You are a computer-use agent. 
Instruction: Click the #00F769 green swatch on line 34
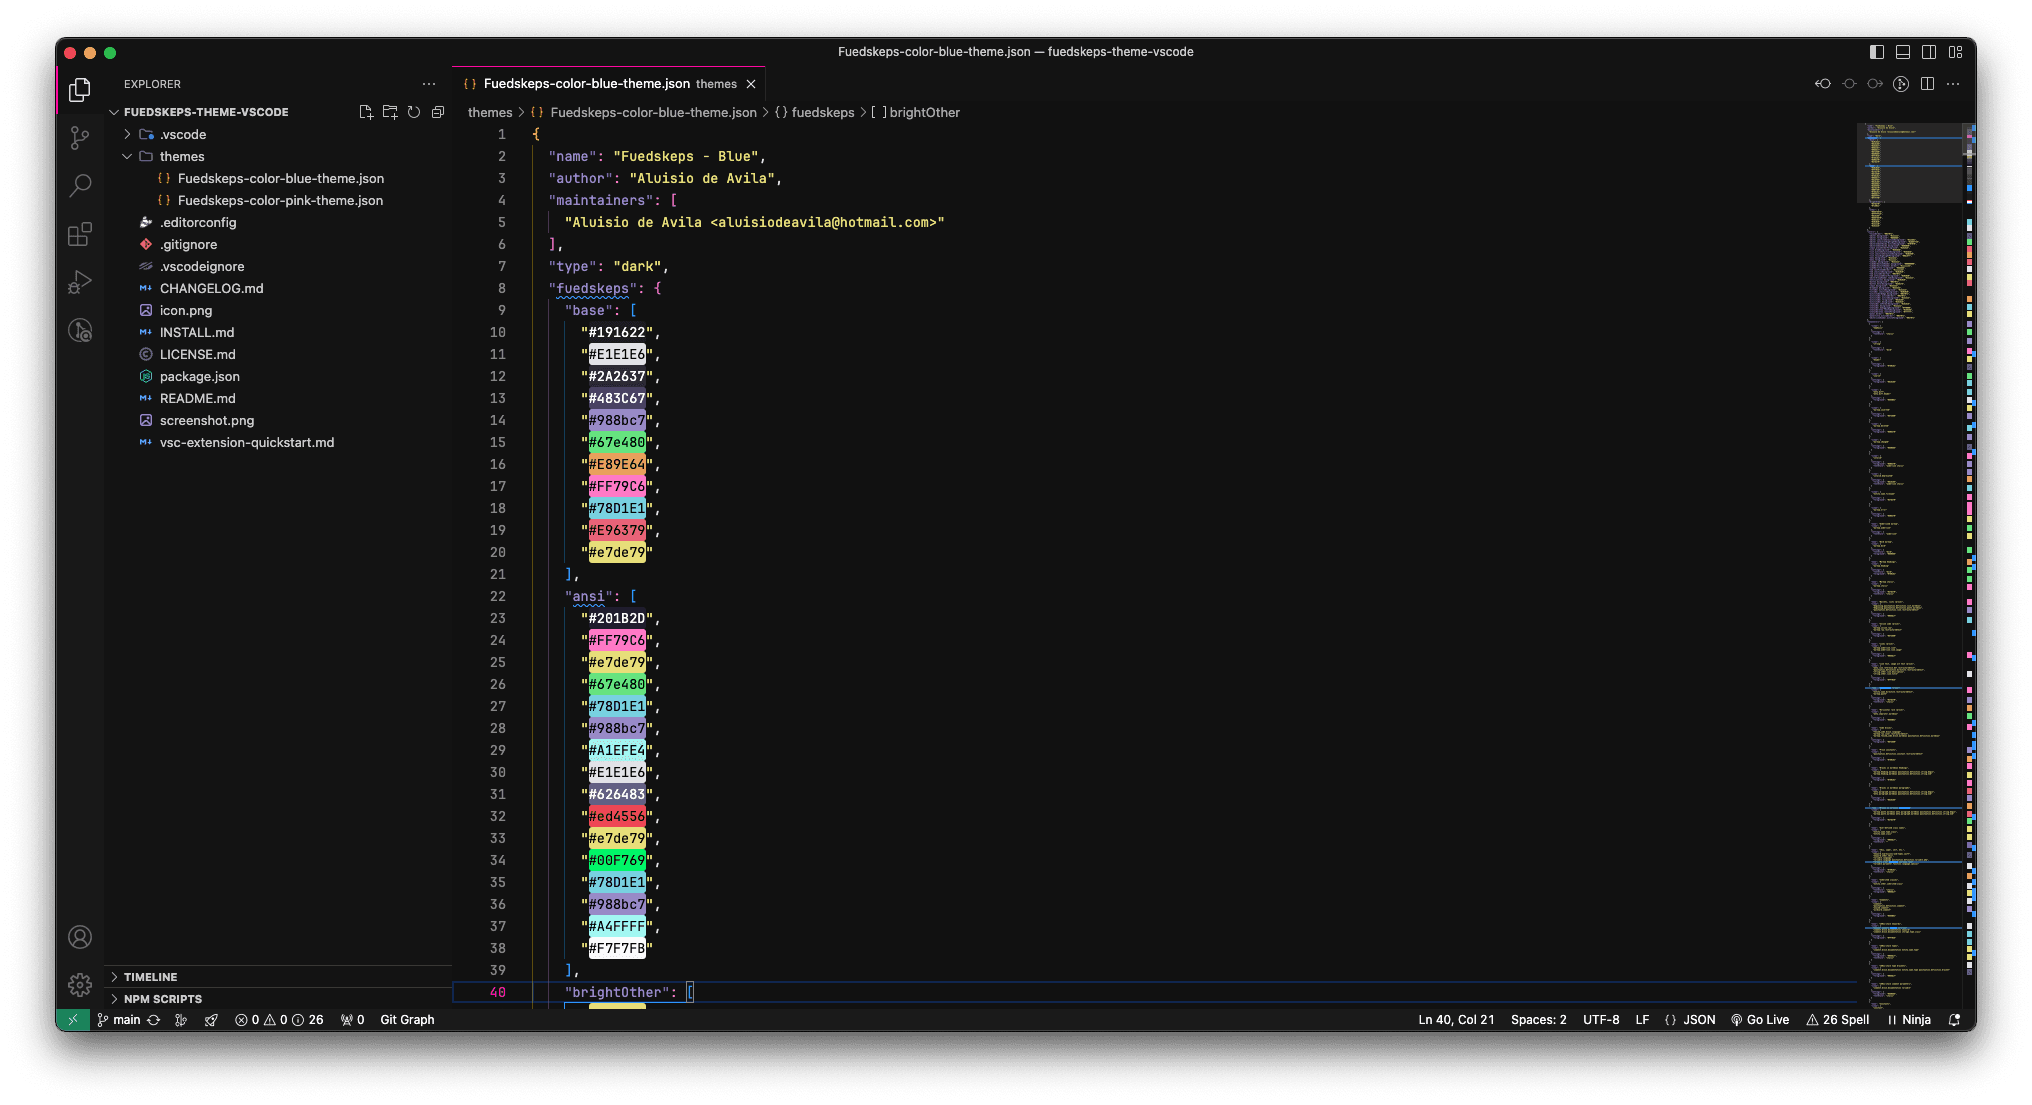point(617,860)
